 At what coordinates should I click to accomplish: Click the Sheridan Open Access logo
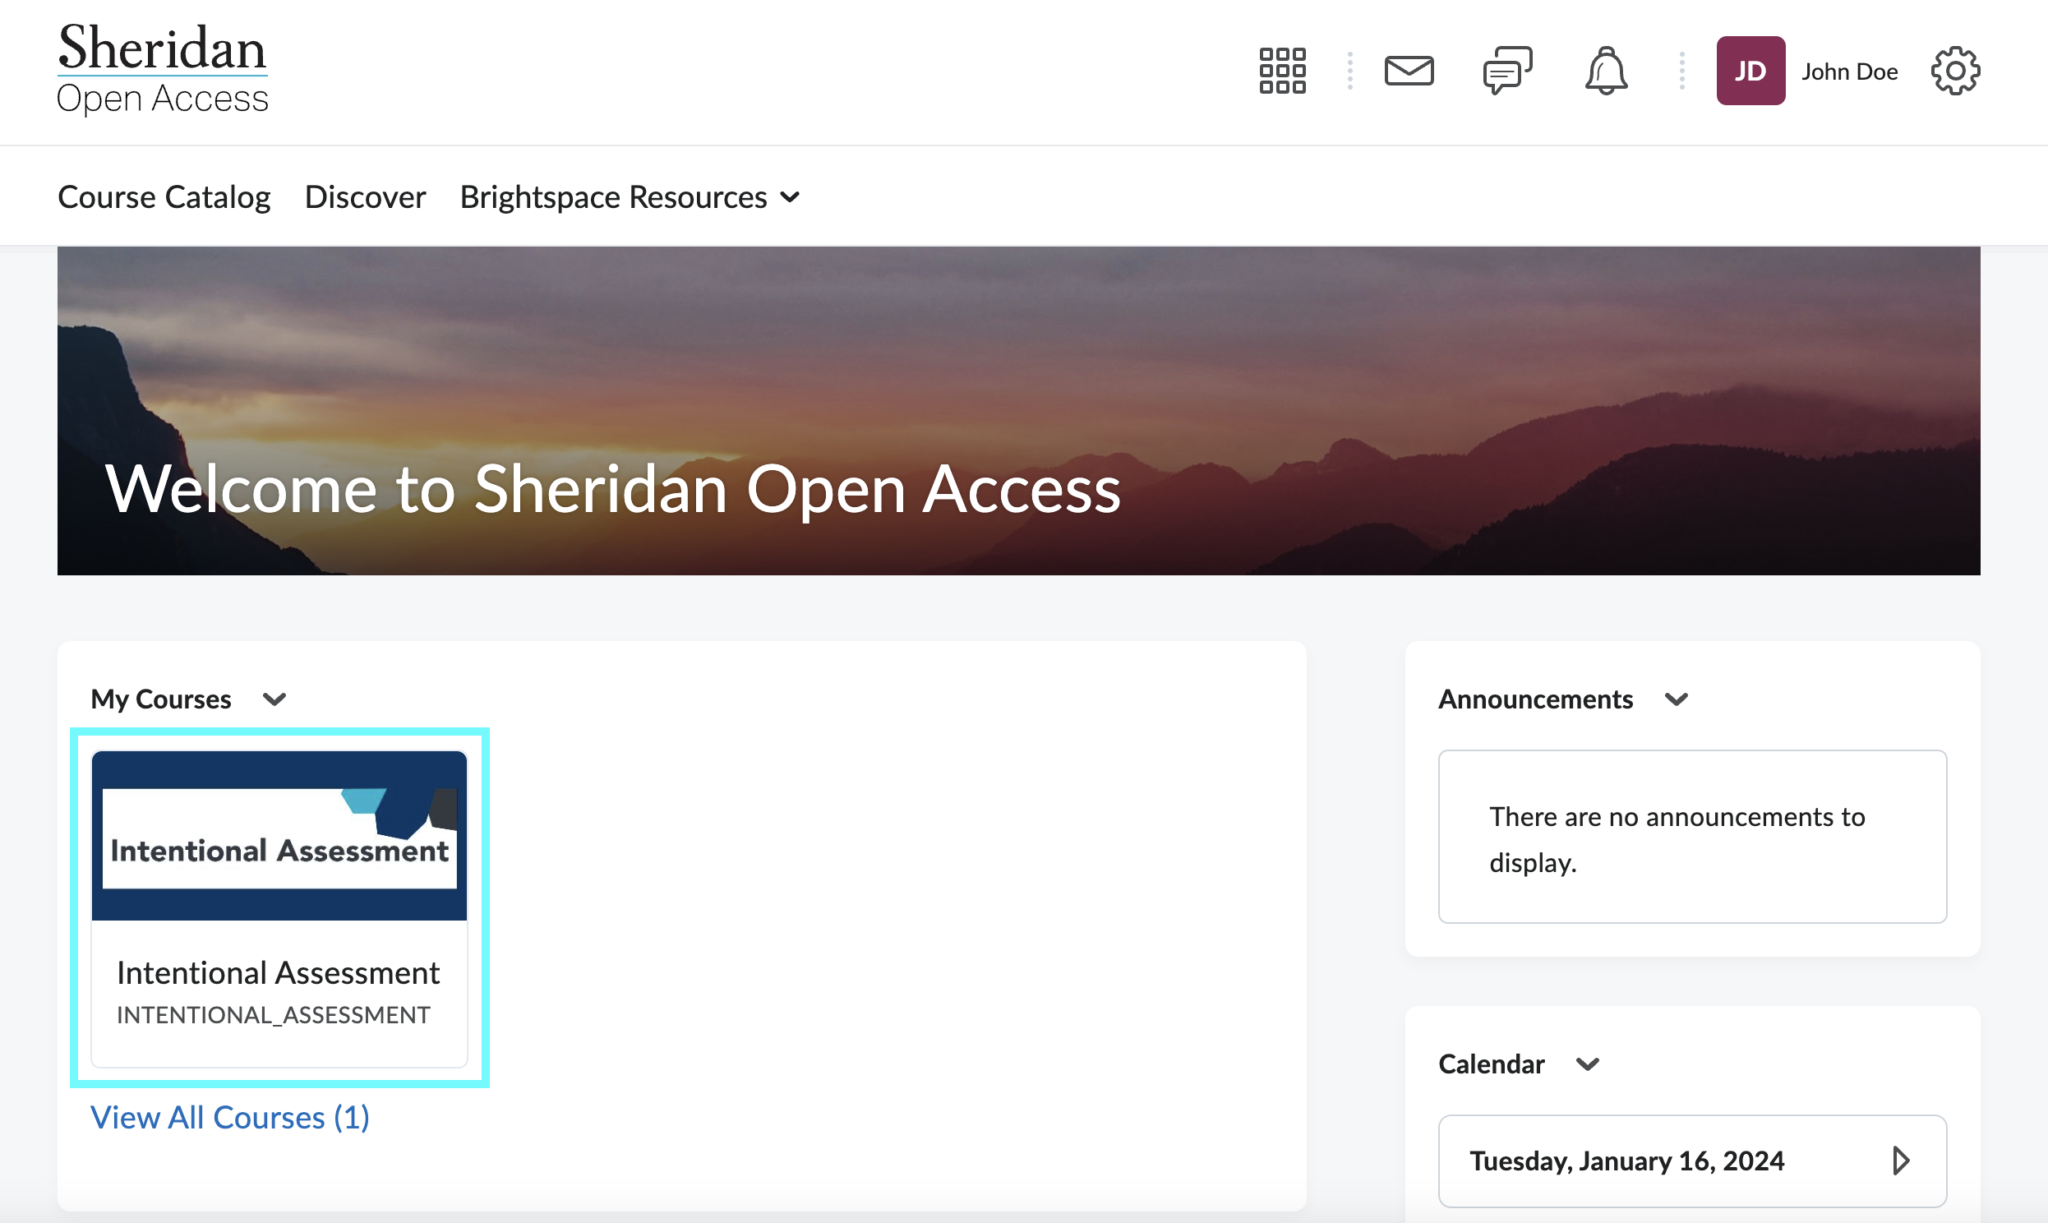[x=163, y=70]
